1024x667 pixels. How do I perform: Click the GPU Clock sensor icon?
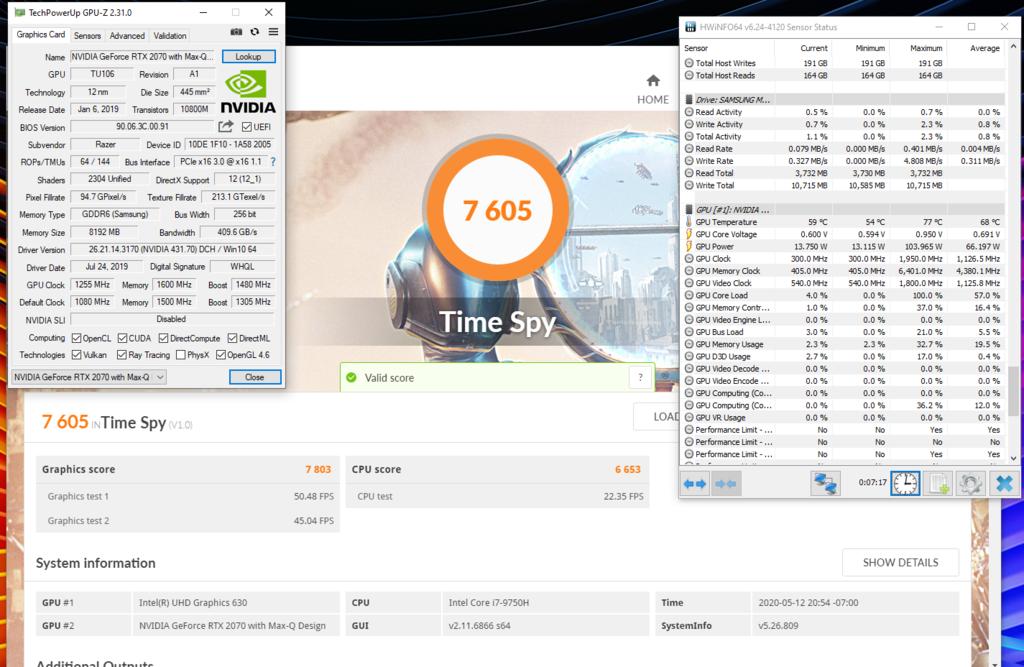tap(689, 259)
